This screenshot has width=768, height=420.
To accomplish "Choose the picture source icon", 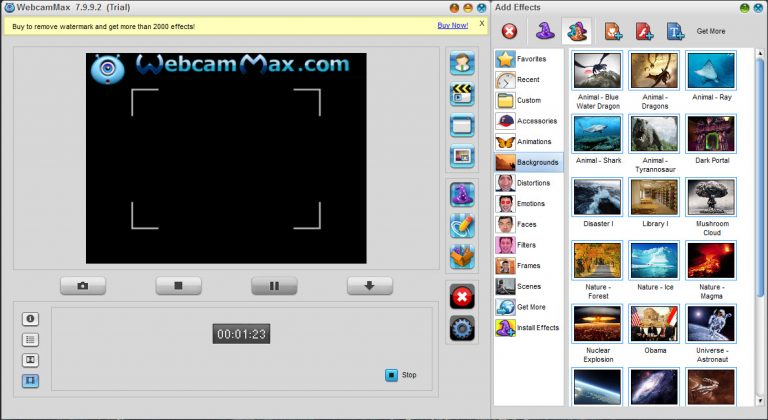I will coord(461,156).
